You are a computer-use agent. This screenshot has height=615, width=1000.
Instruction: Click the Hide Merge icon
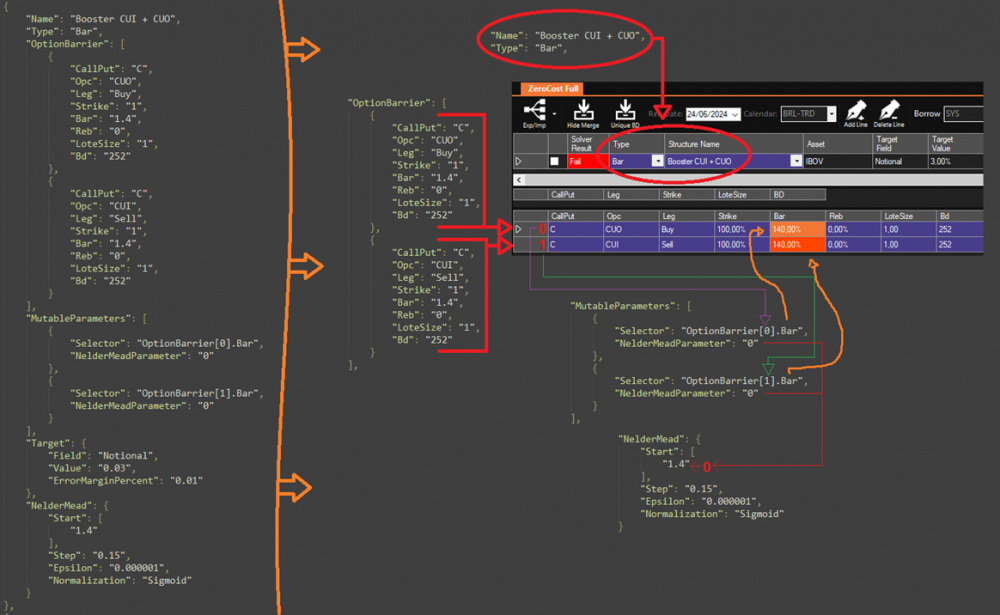pos(584,108)
